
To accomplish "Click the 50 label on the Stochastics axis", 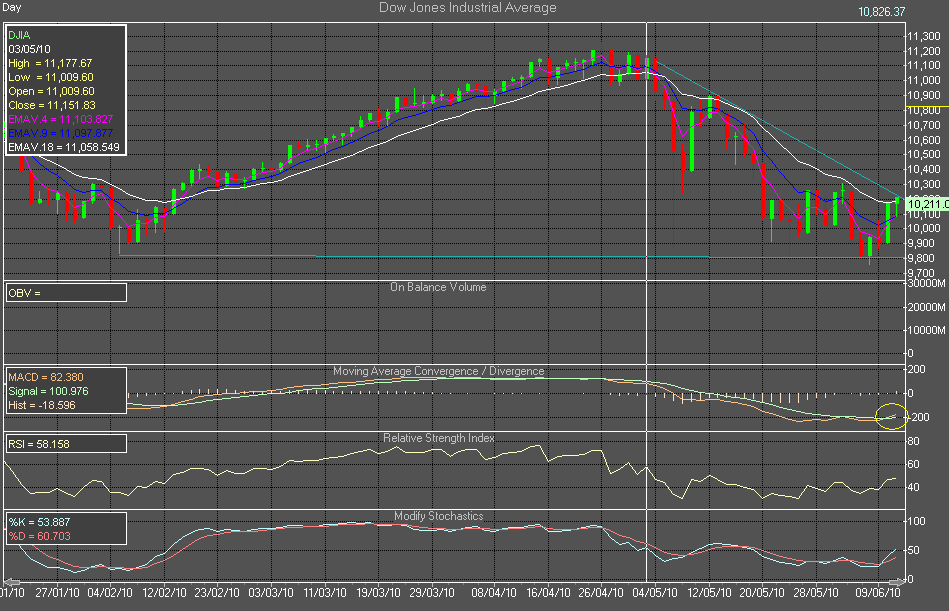I will click(x=913, y=551).
